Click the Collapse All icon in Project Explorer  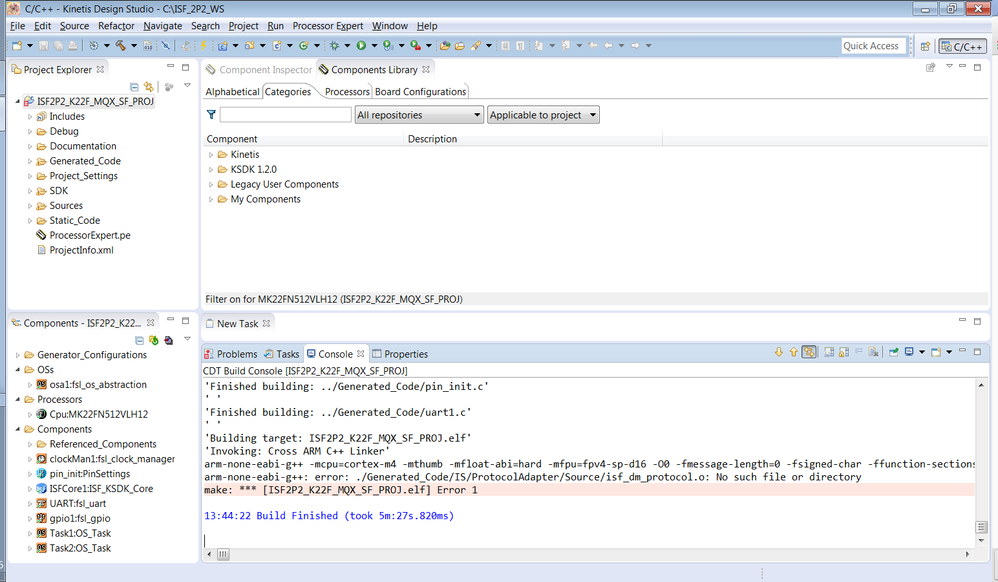[134, 87]
